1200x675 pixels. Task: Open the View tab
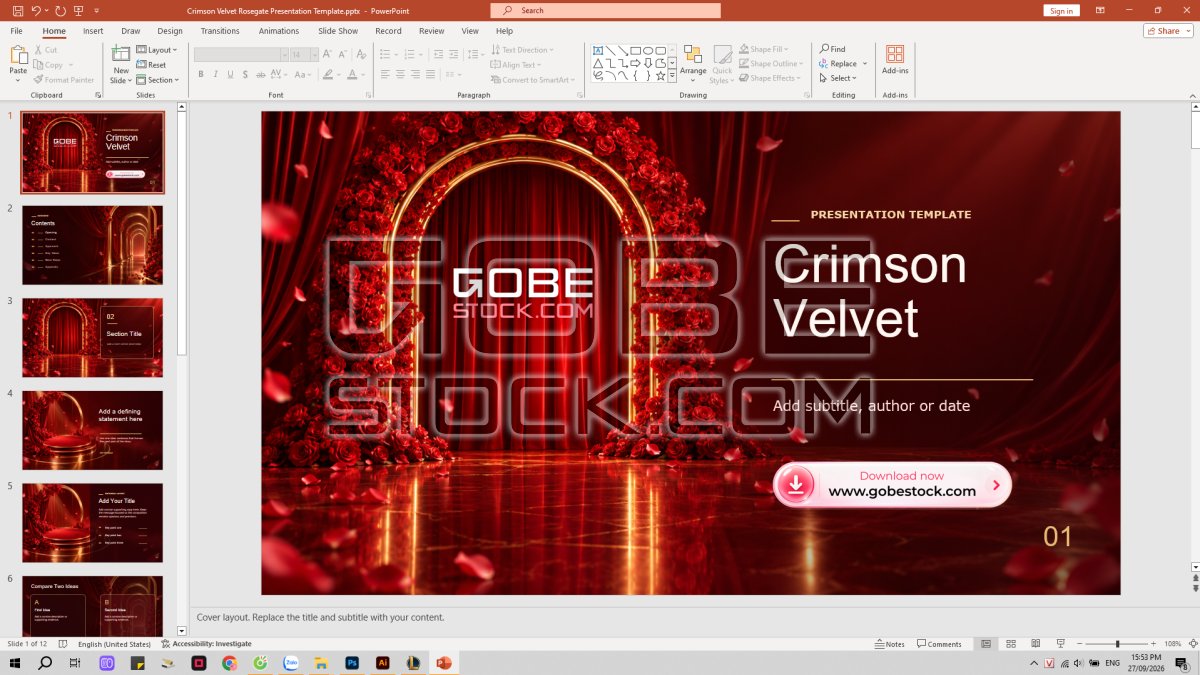(470, 31)
